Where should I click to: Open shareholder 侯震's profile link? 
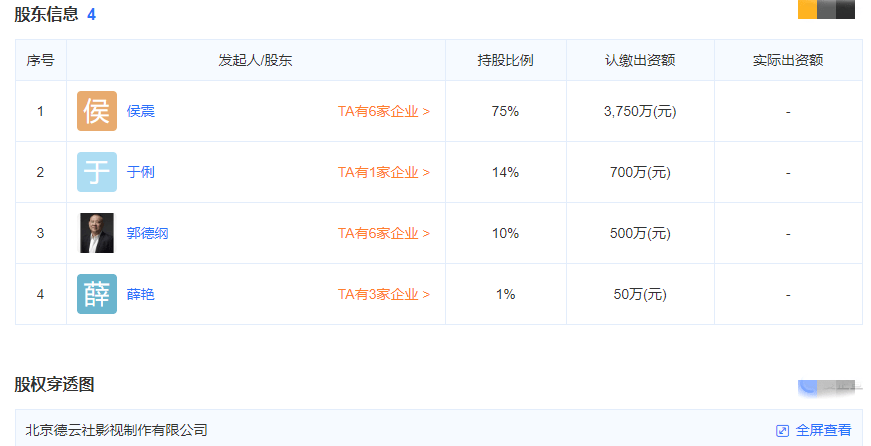coord(141,111)
